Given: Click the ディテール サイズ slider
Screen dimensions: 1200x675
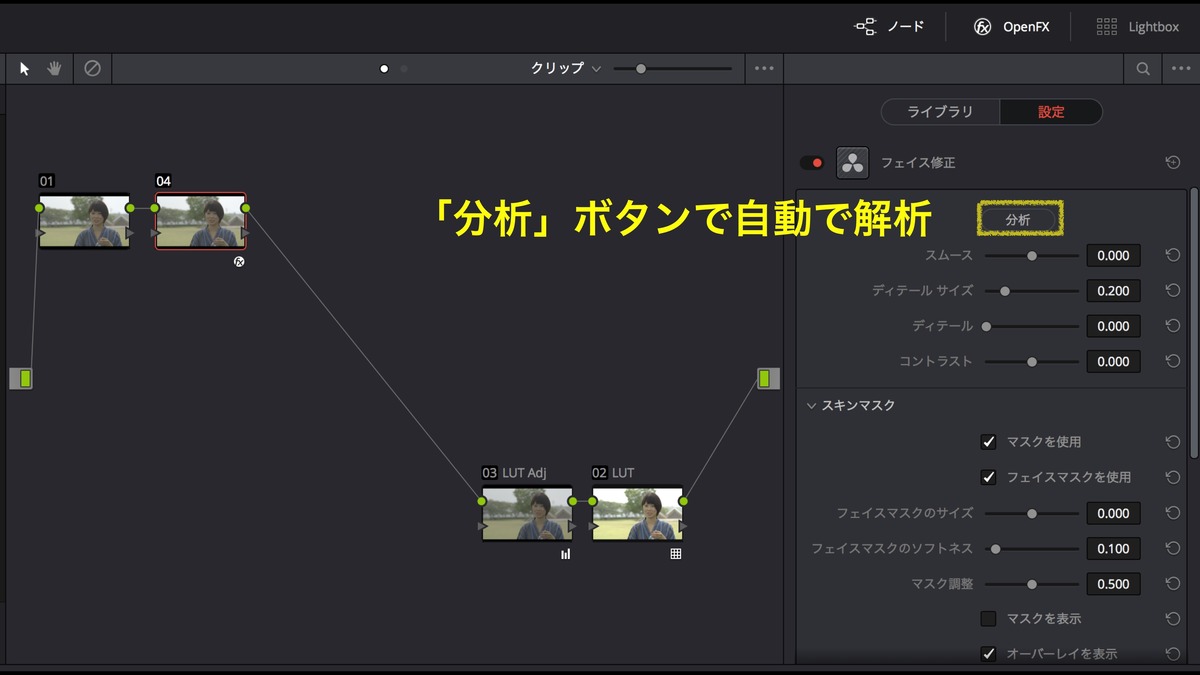Looking at the screenshot, I should click(x=1031, y=291).
